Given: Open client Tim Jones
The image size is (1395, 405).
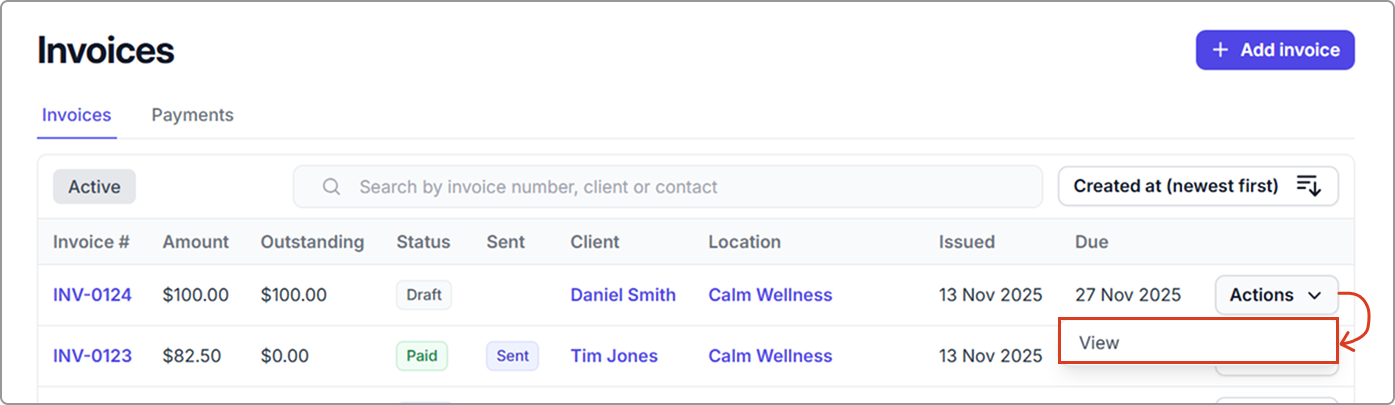Looking at the screenshot, I should tap(614, 356).
